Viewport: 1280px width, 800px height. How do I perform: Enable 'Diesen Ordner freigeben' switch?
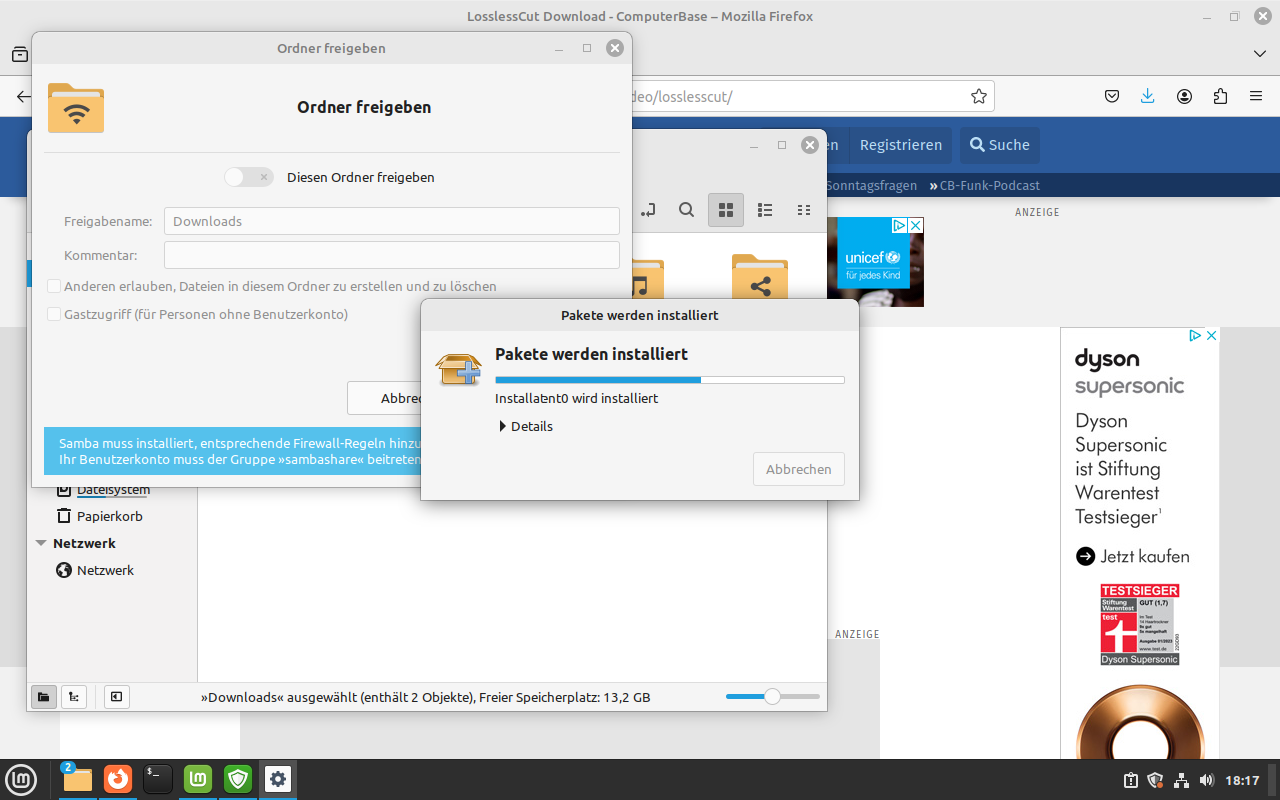(x=249, y=177)
